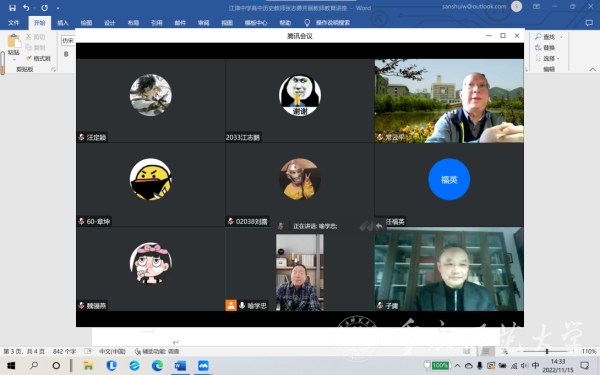Open the 审阅 review tab
The height and width of the screenshot is (375, 600).
204,23
